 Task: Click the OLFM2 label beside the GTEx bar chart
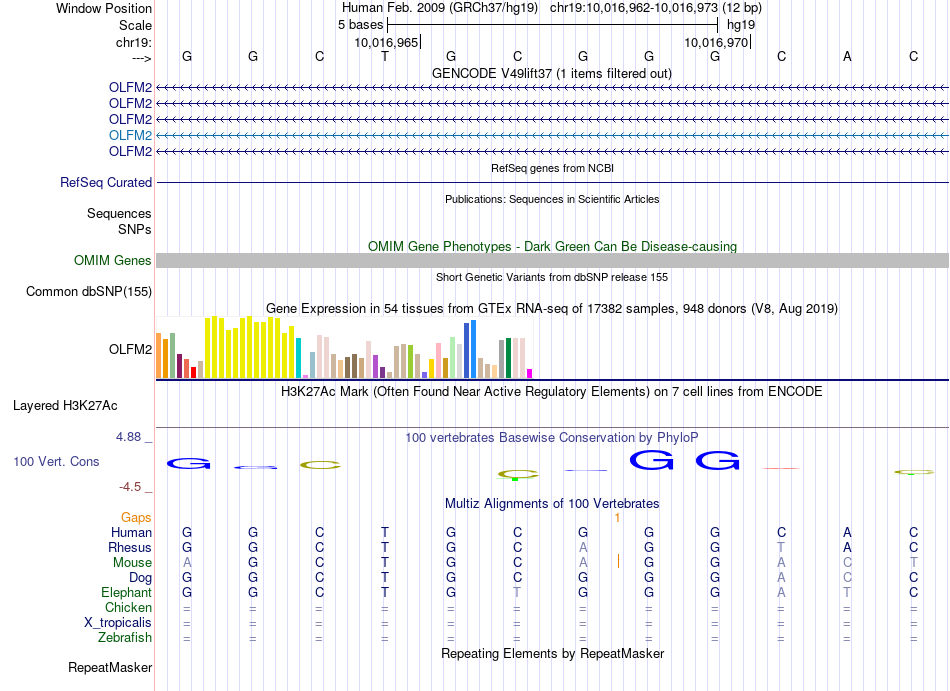tap(130, 349)
